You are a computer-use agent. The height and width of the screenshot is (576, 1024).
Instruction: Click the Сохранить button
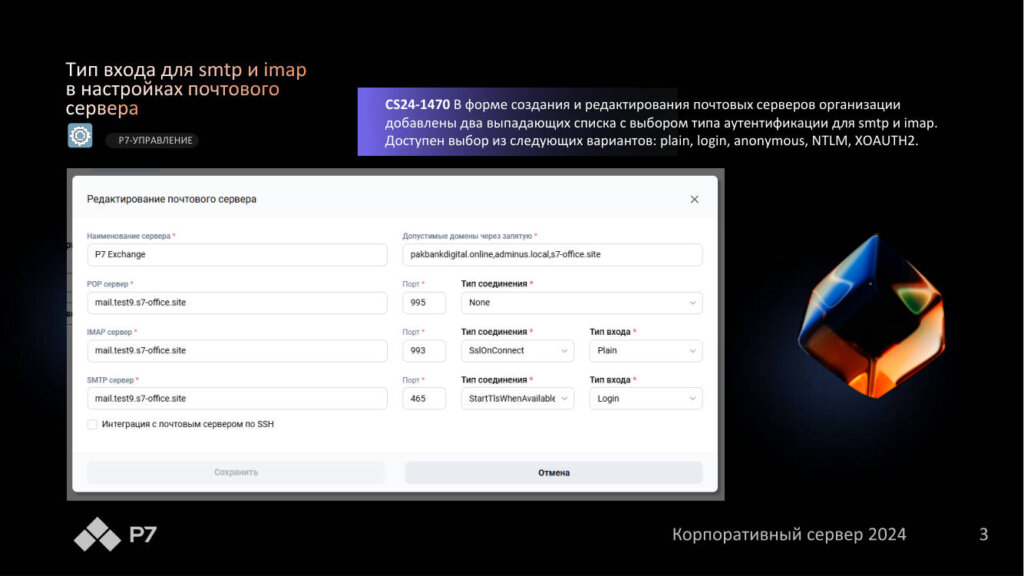[236, 472]
